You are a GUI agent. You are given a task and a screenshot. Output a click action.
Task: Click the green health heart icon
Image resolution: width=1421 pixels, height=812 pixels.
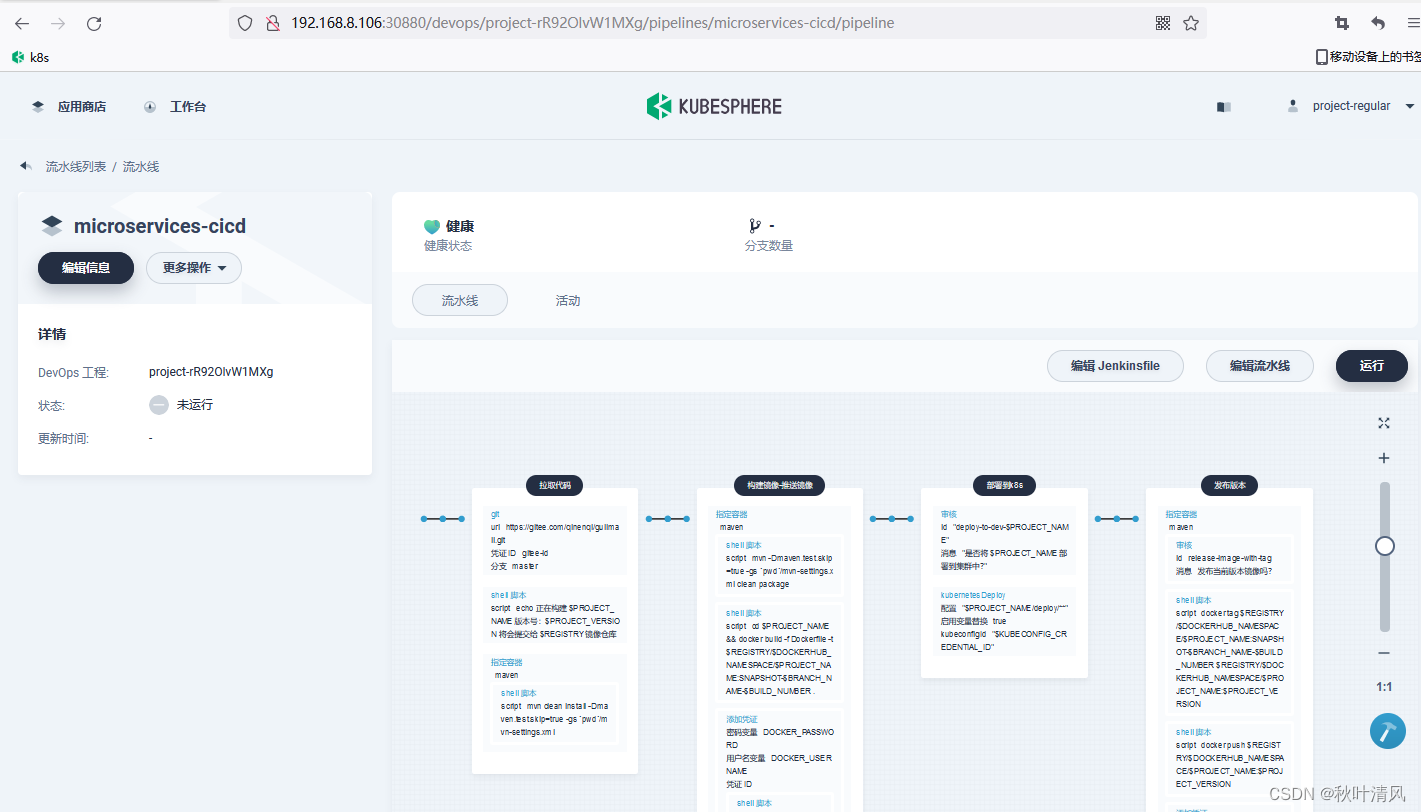tap(432, 227)
